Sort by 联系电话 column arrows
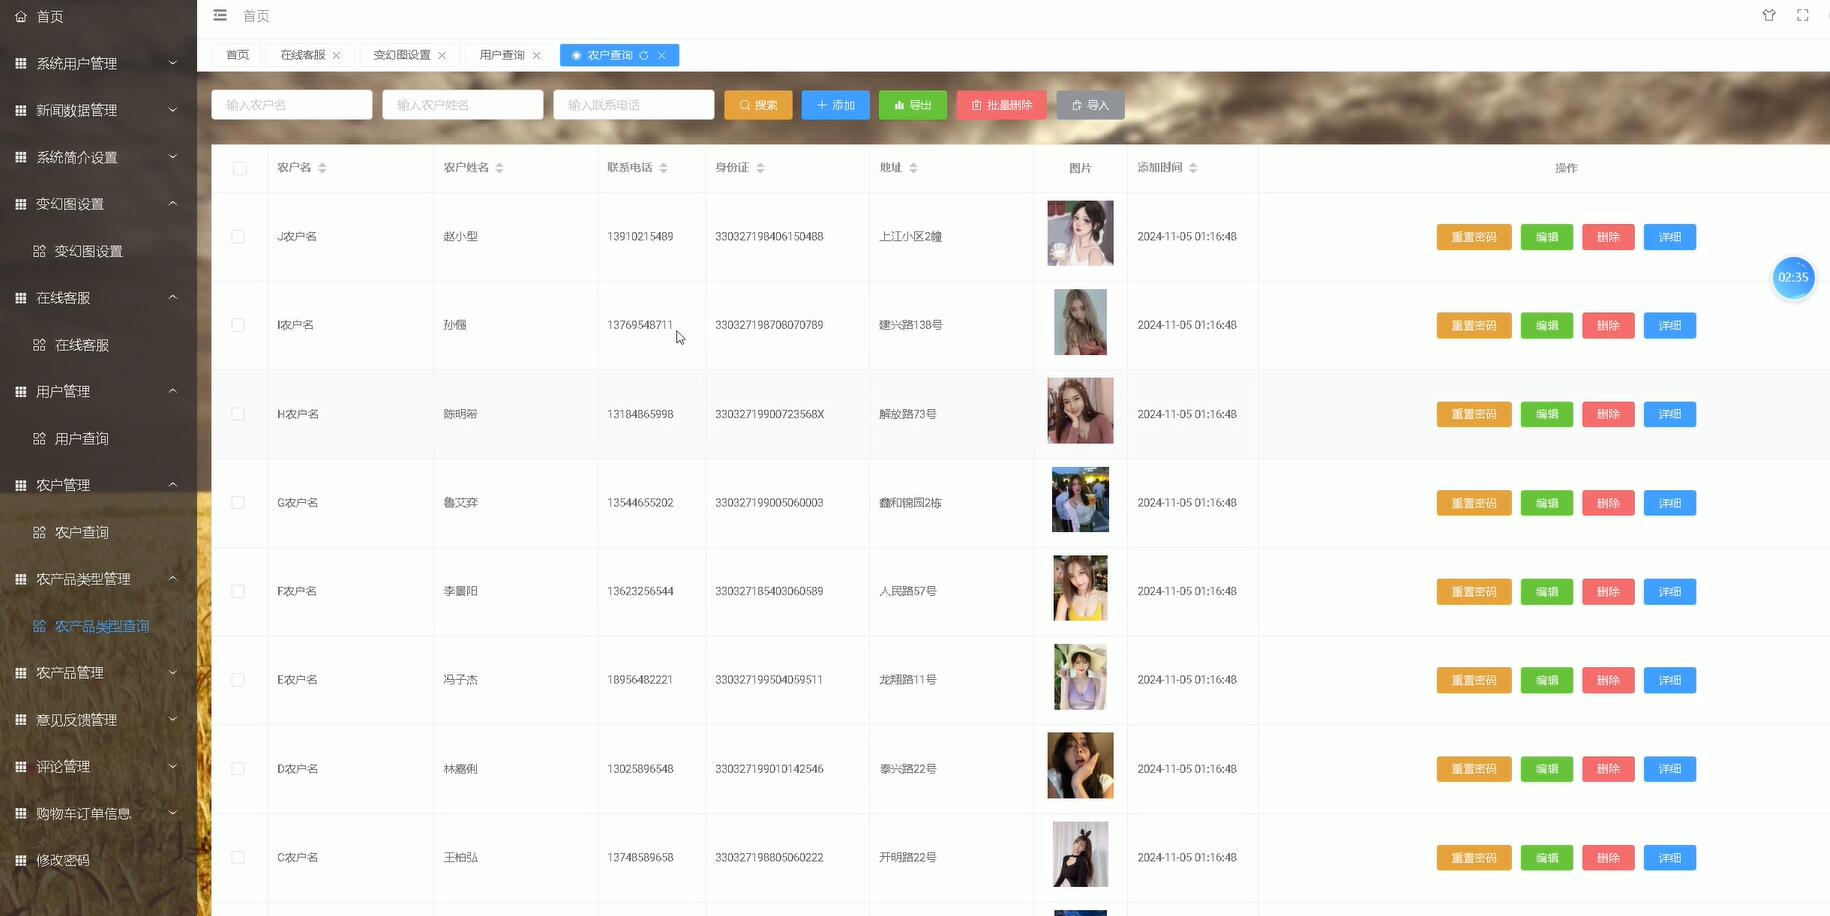Image resolution: width=1830 pixels, height=916 pixels. (663, 168)
